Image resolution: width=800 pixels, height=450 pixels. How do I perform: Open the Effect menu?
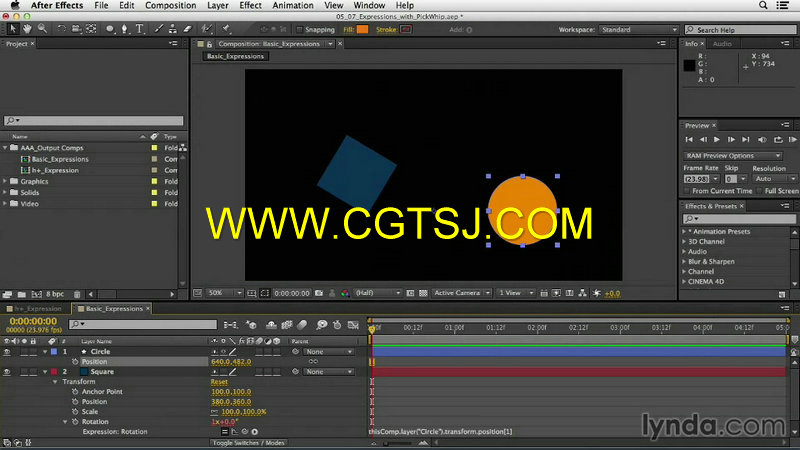(251, 5)
